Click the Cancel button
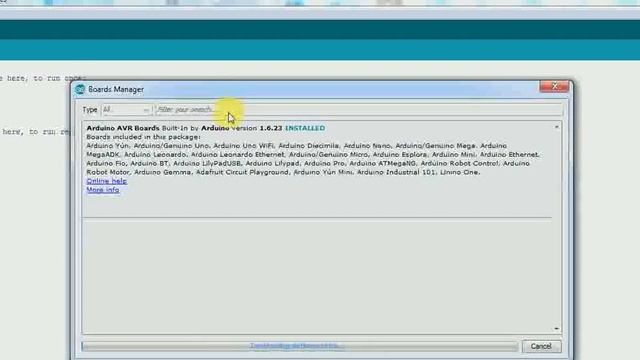This screenshot has width=640, height=360. point(541,346)
